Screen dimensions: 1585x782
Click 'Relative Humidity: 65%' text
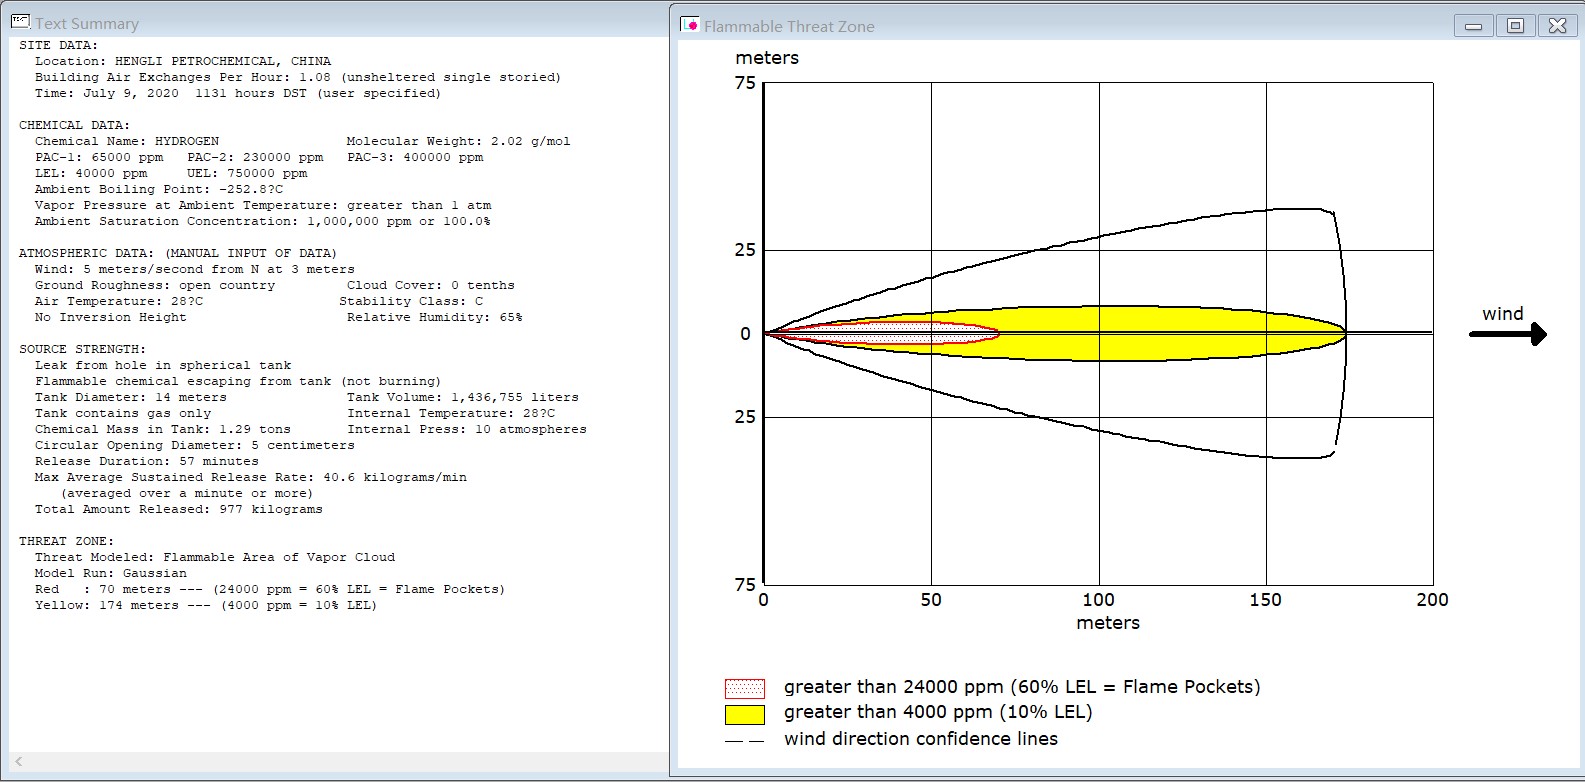coord(435,317)
